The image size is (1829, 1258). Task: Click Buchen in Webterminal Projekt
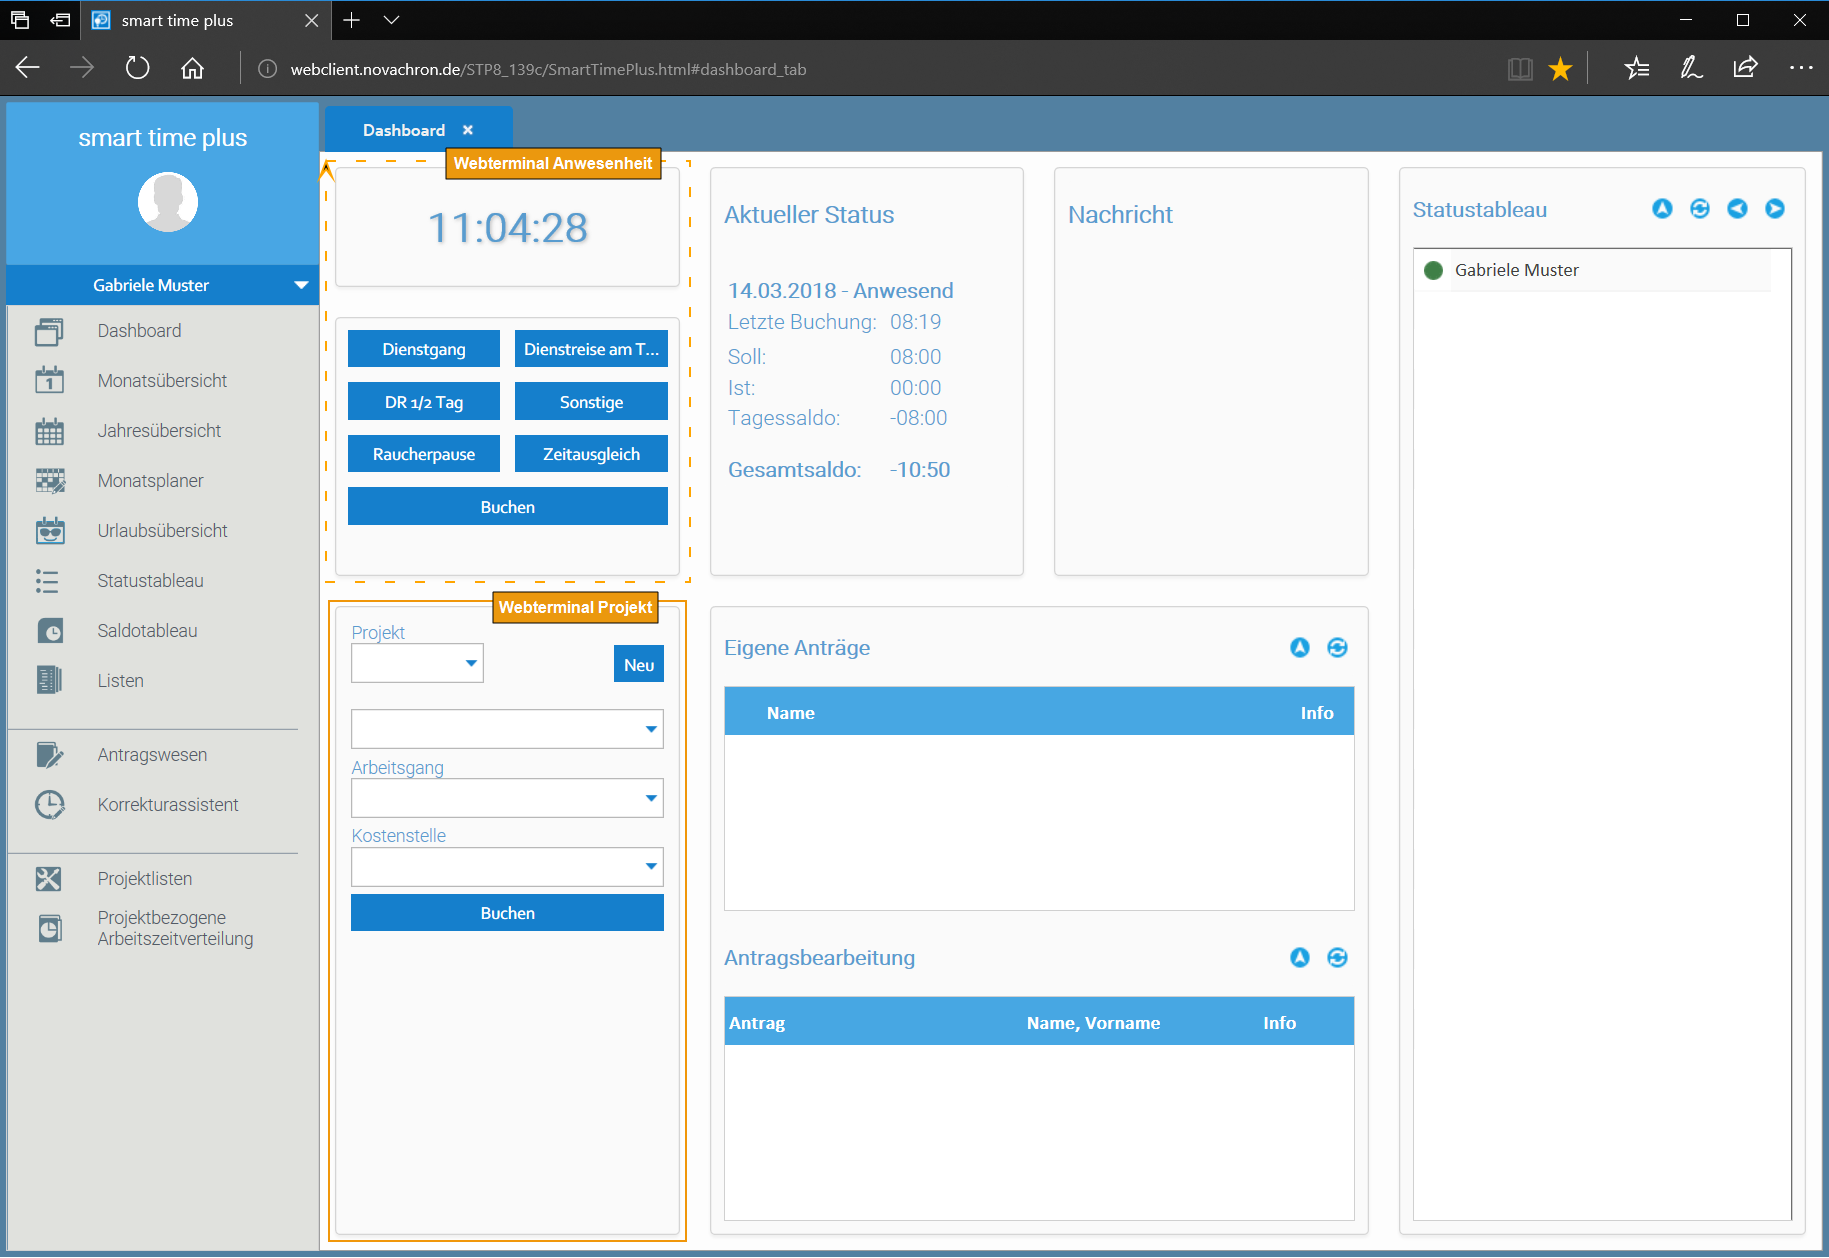click(507, 913)
